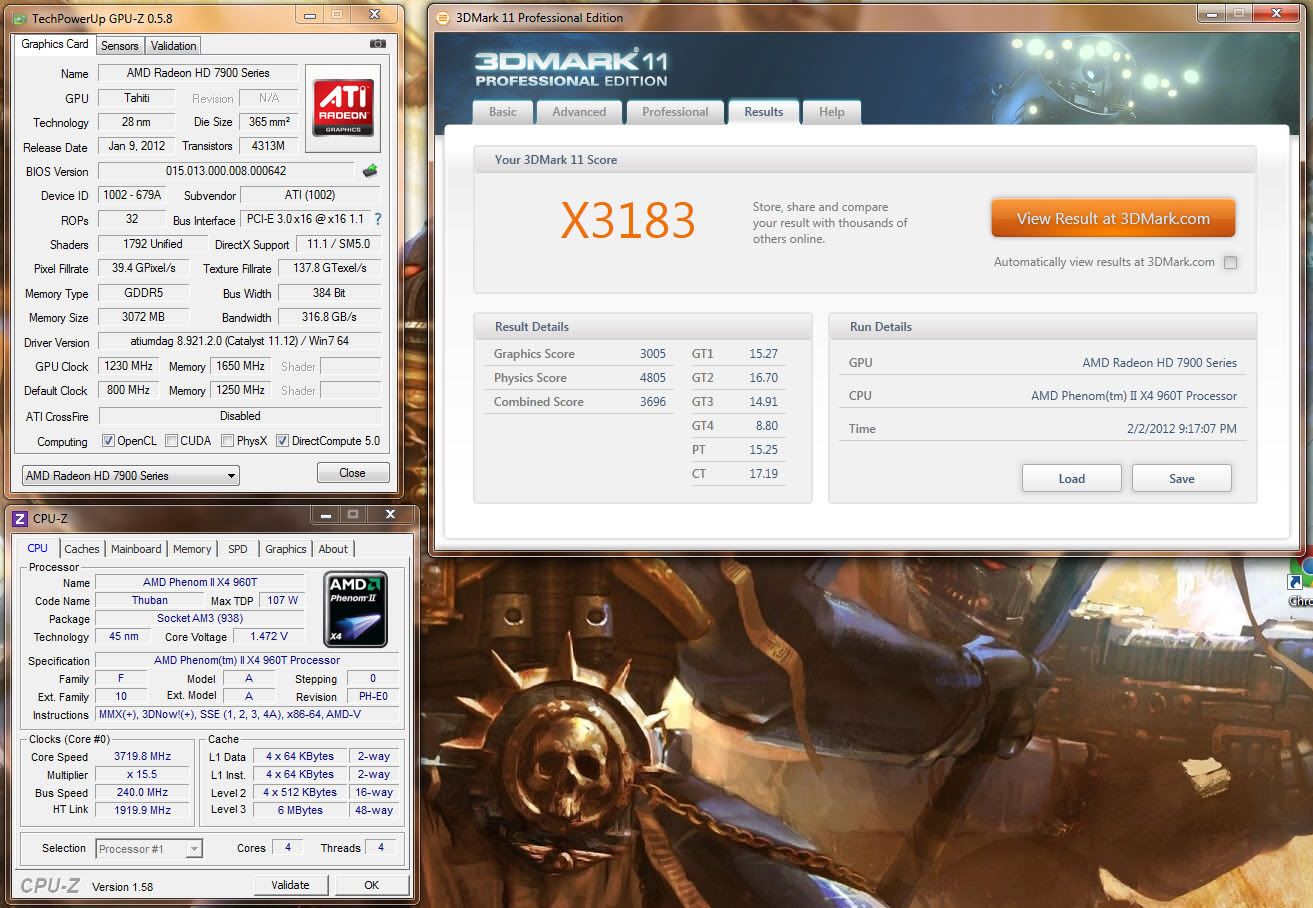Click the Save button in Run Details
The width and height of the screenshot is (1313, 908).
(x=1182, y=478)
